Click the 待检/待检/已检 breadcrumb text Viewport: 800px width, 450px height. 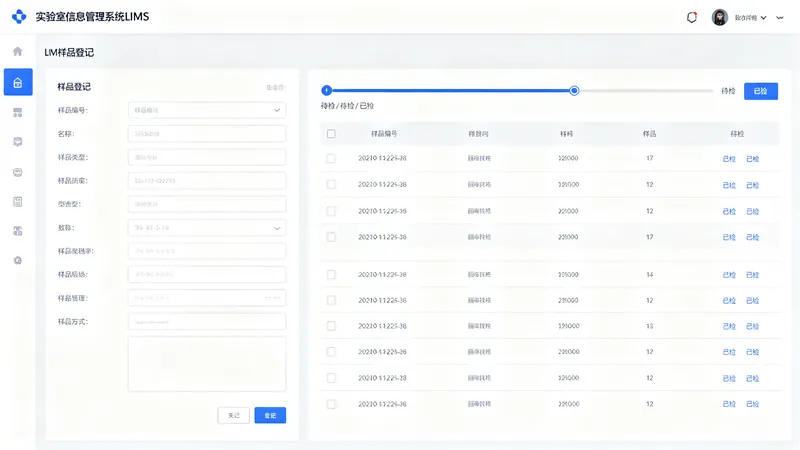pos(347,106)
